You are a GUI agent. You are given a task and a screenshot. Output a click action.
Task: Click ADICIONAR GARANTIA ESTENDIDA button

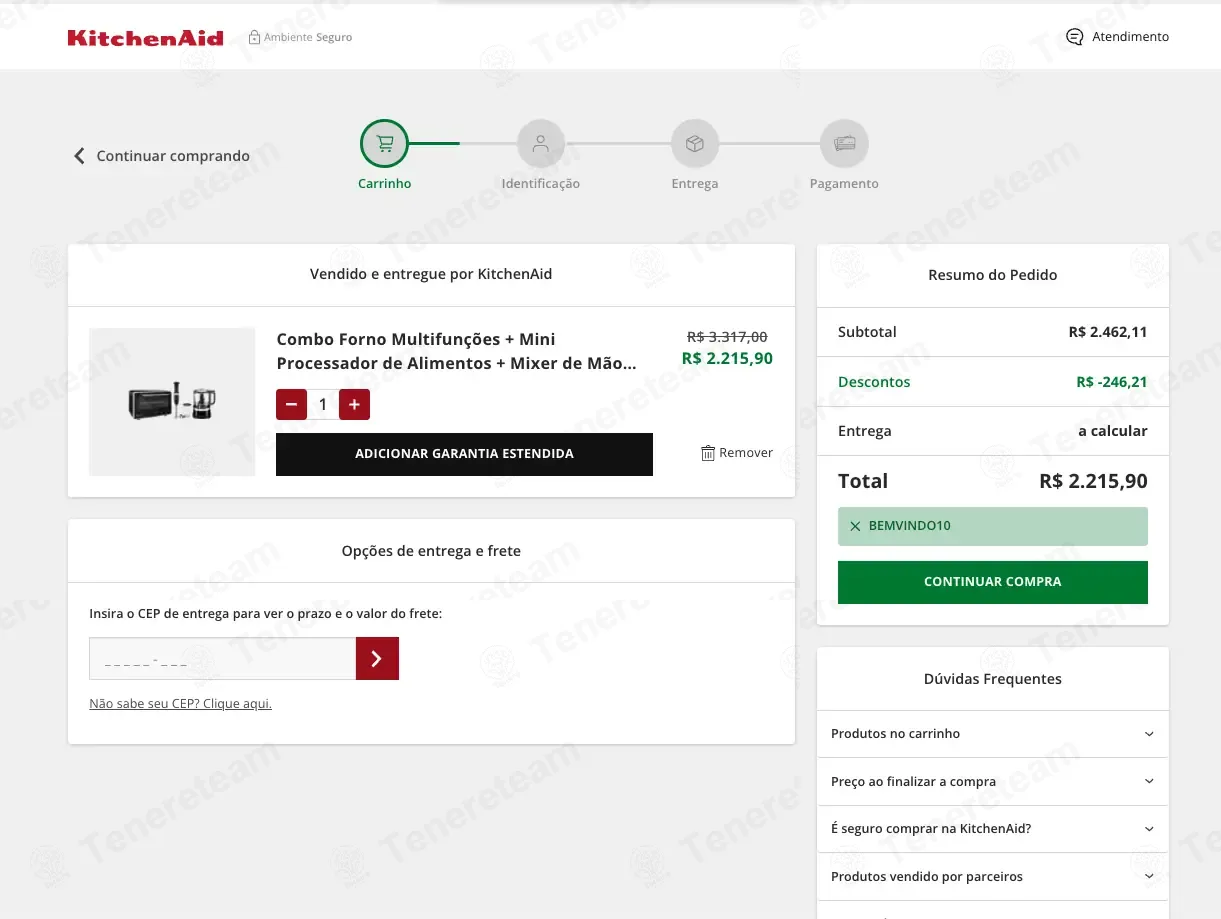coord(464,454)
